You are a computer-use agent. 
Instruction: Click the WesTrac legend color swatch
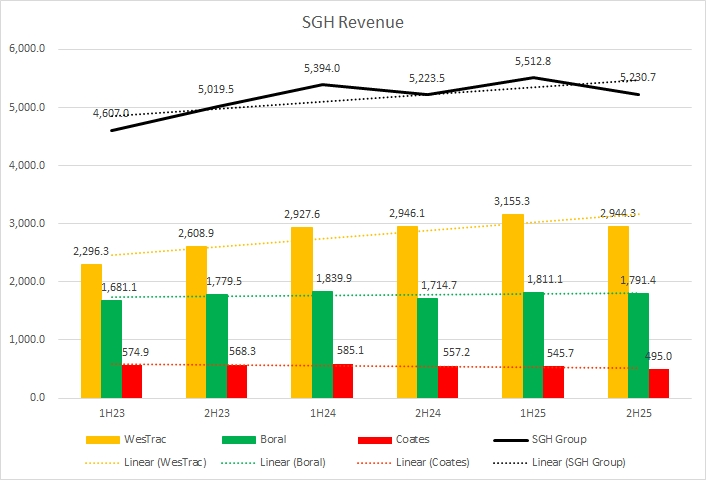click(105, 439)
